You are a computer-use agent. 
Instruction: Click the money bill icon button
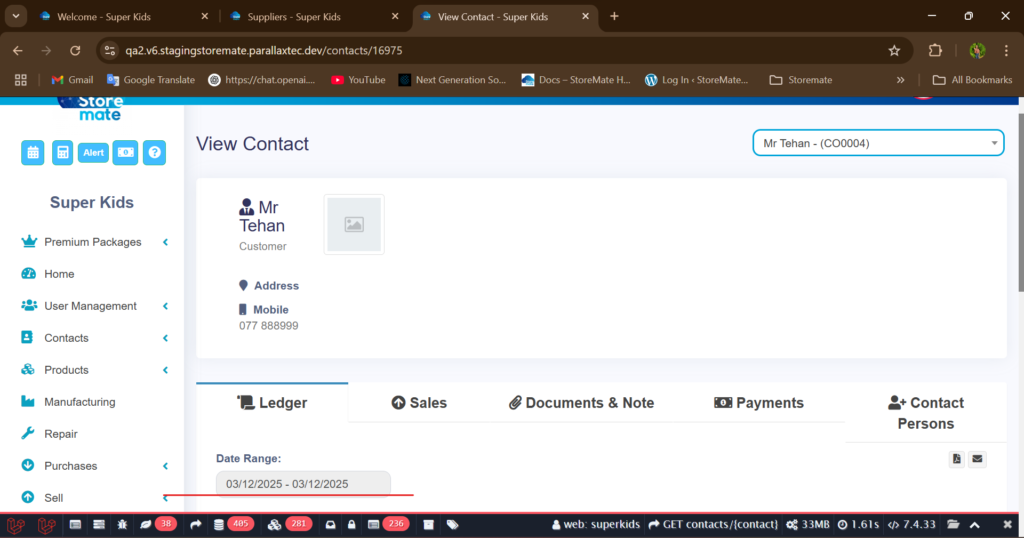click(125, 153)
